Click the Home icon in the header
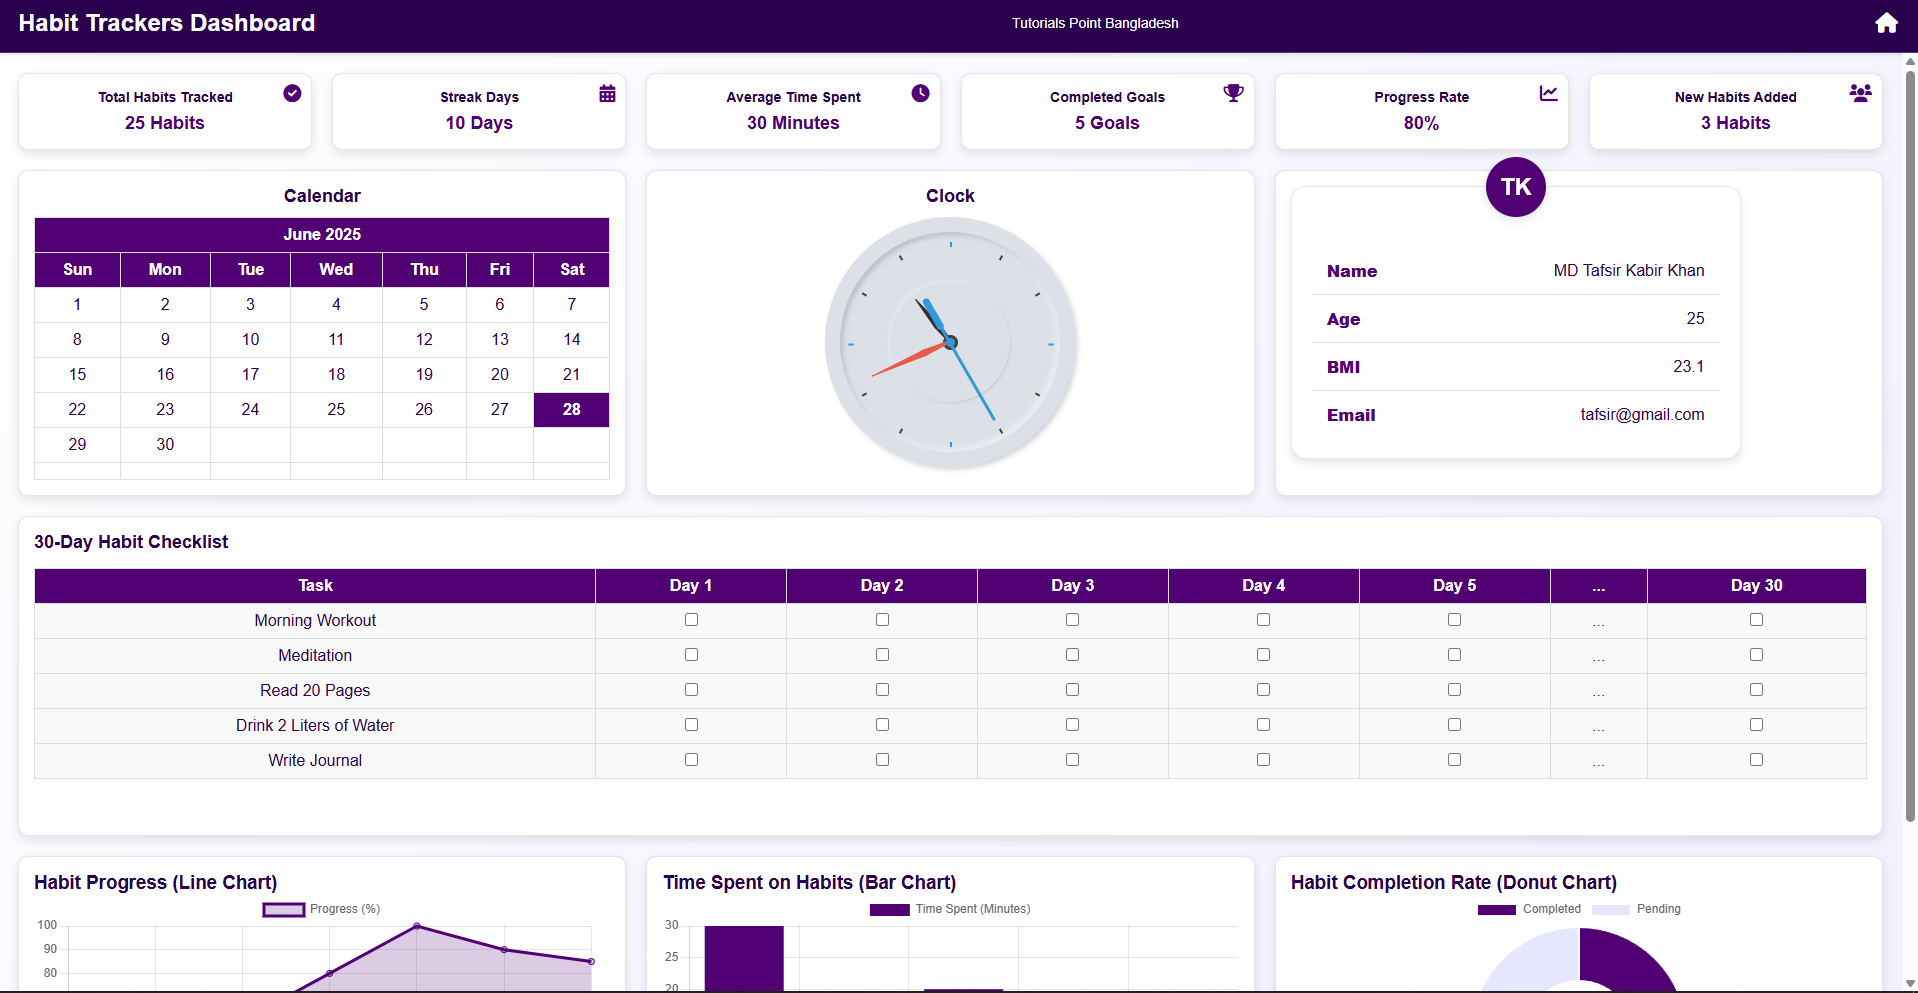1918x993 pixels. 1886,22
